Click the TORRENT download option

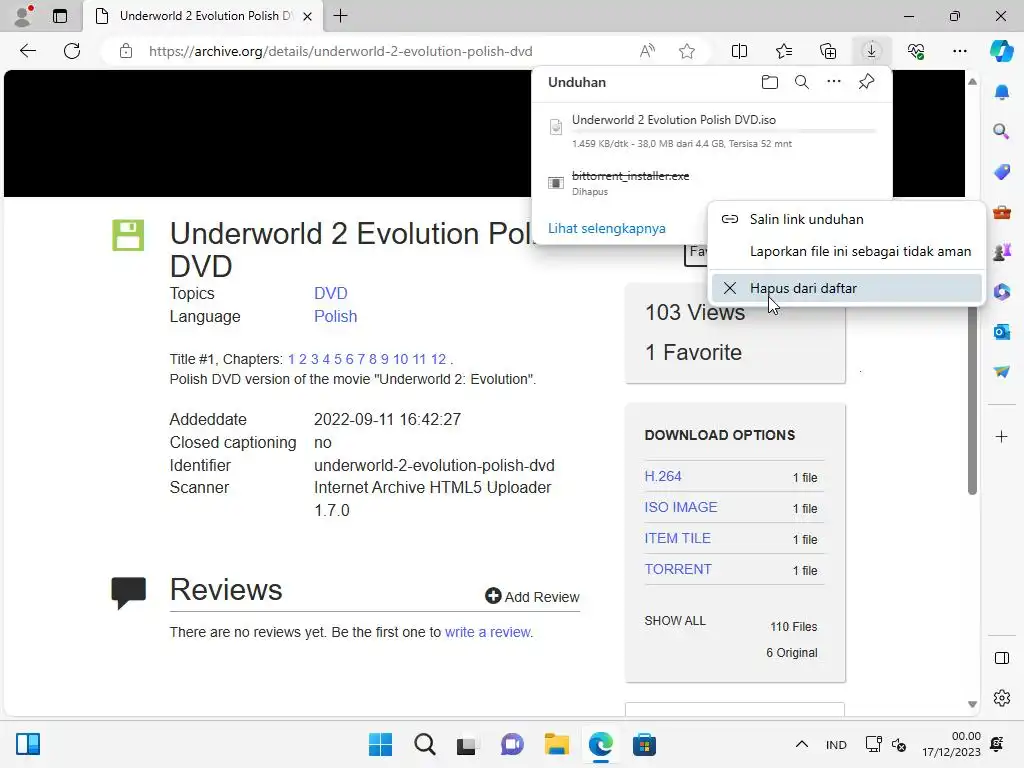click(x=678, y=569)
